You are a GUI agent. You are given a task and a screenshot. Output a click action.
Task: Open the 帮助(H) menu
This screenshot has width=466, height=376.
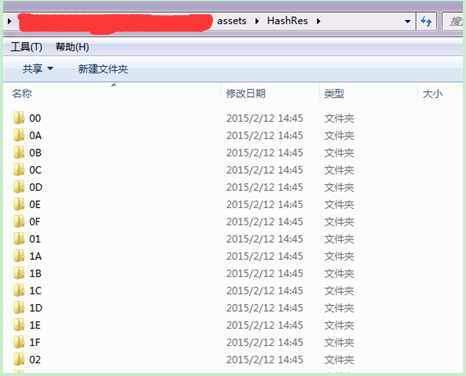72,47
